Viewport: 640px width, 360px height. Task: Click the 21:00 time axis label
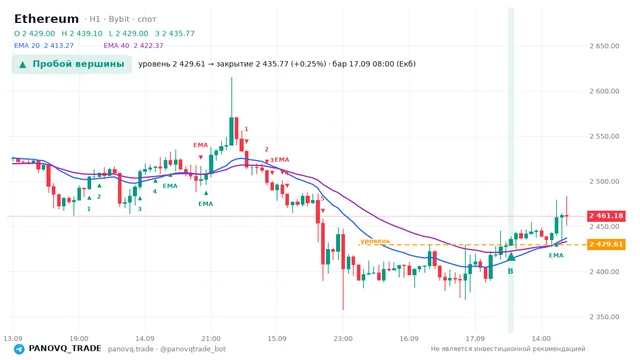[x=211, y=338]
